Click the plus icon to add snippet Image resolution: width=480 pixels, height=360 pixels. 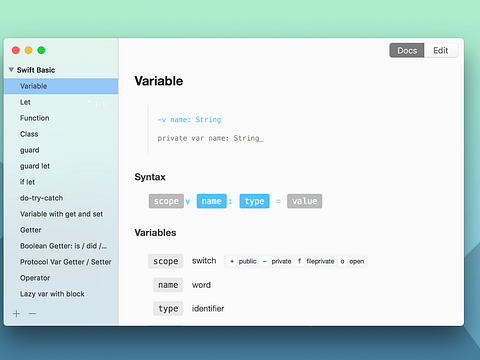16,313
